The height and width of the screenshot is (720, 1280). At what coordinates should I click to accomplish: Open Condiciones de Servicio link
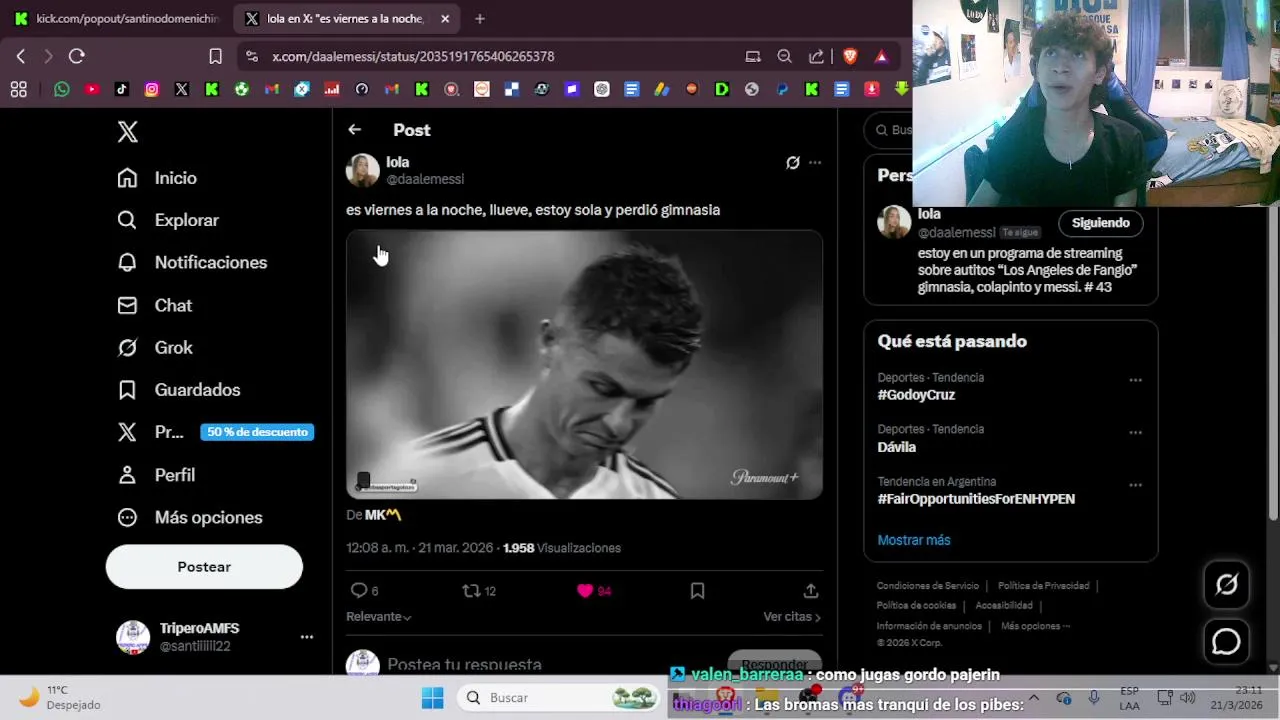[x=928, y=586]
